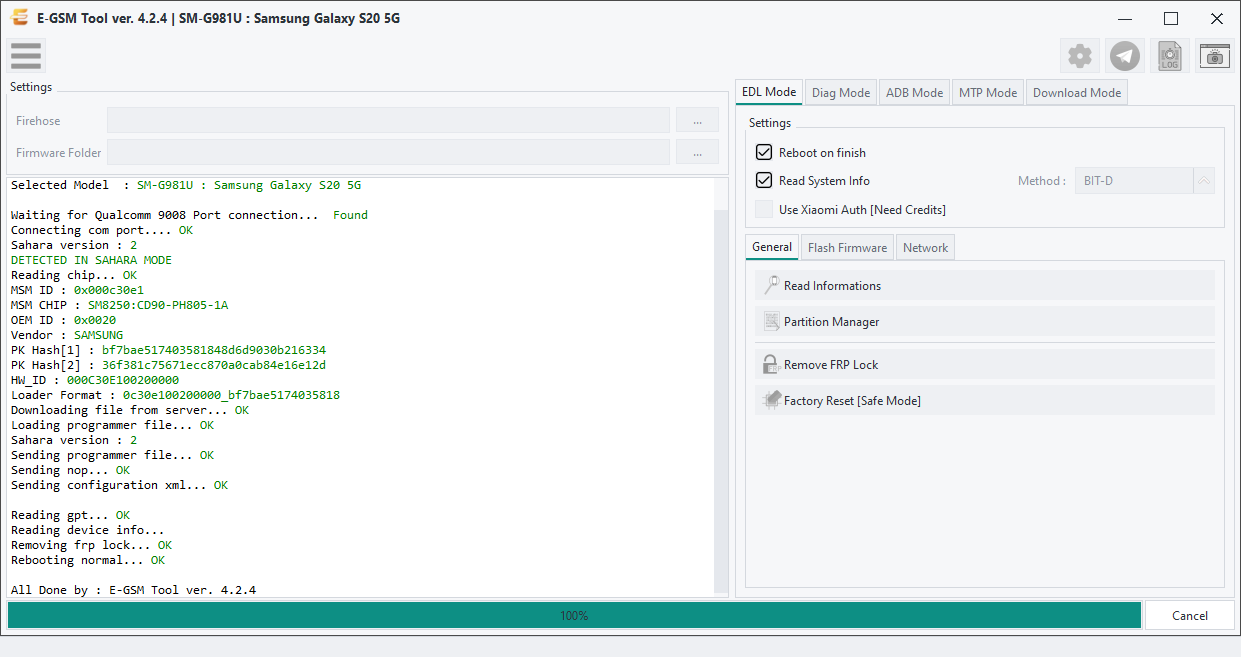Open the settings gear icon
The image size is (1241, 657).
[1080, 56]
